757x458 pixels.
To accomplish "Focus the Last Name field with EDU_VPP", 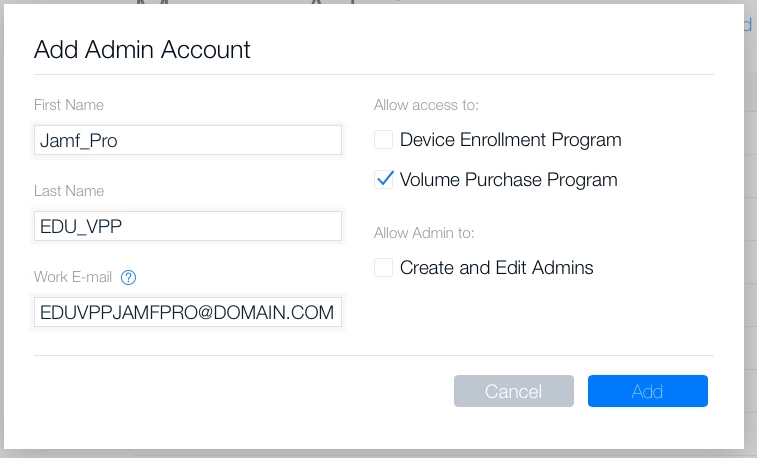I will (x=188, y=226).
